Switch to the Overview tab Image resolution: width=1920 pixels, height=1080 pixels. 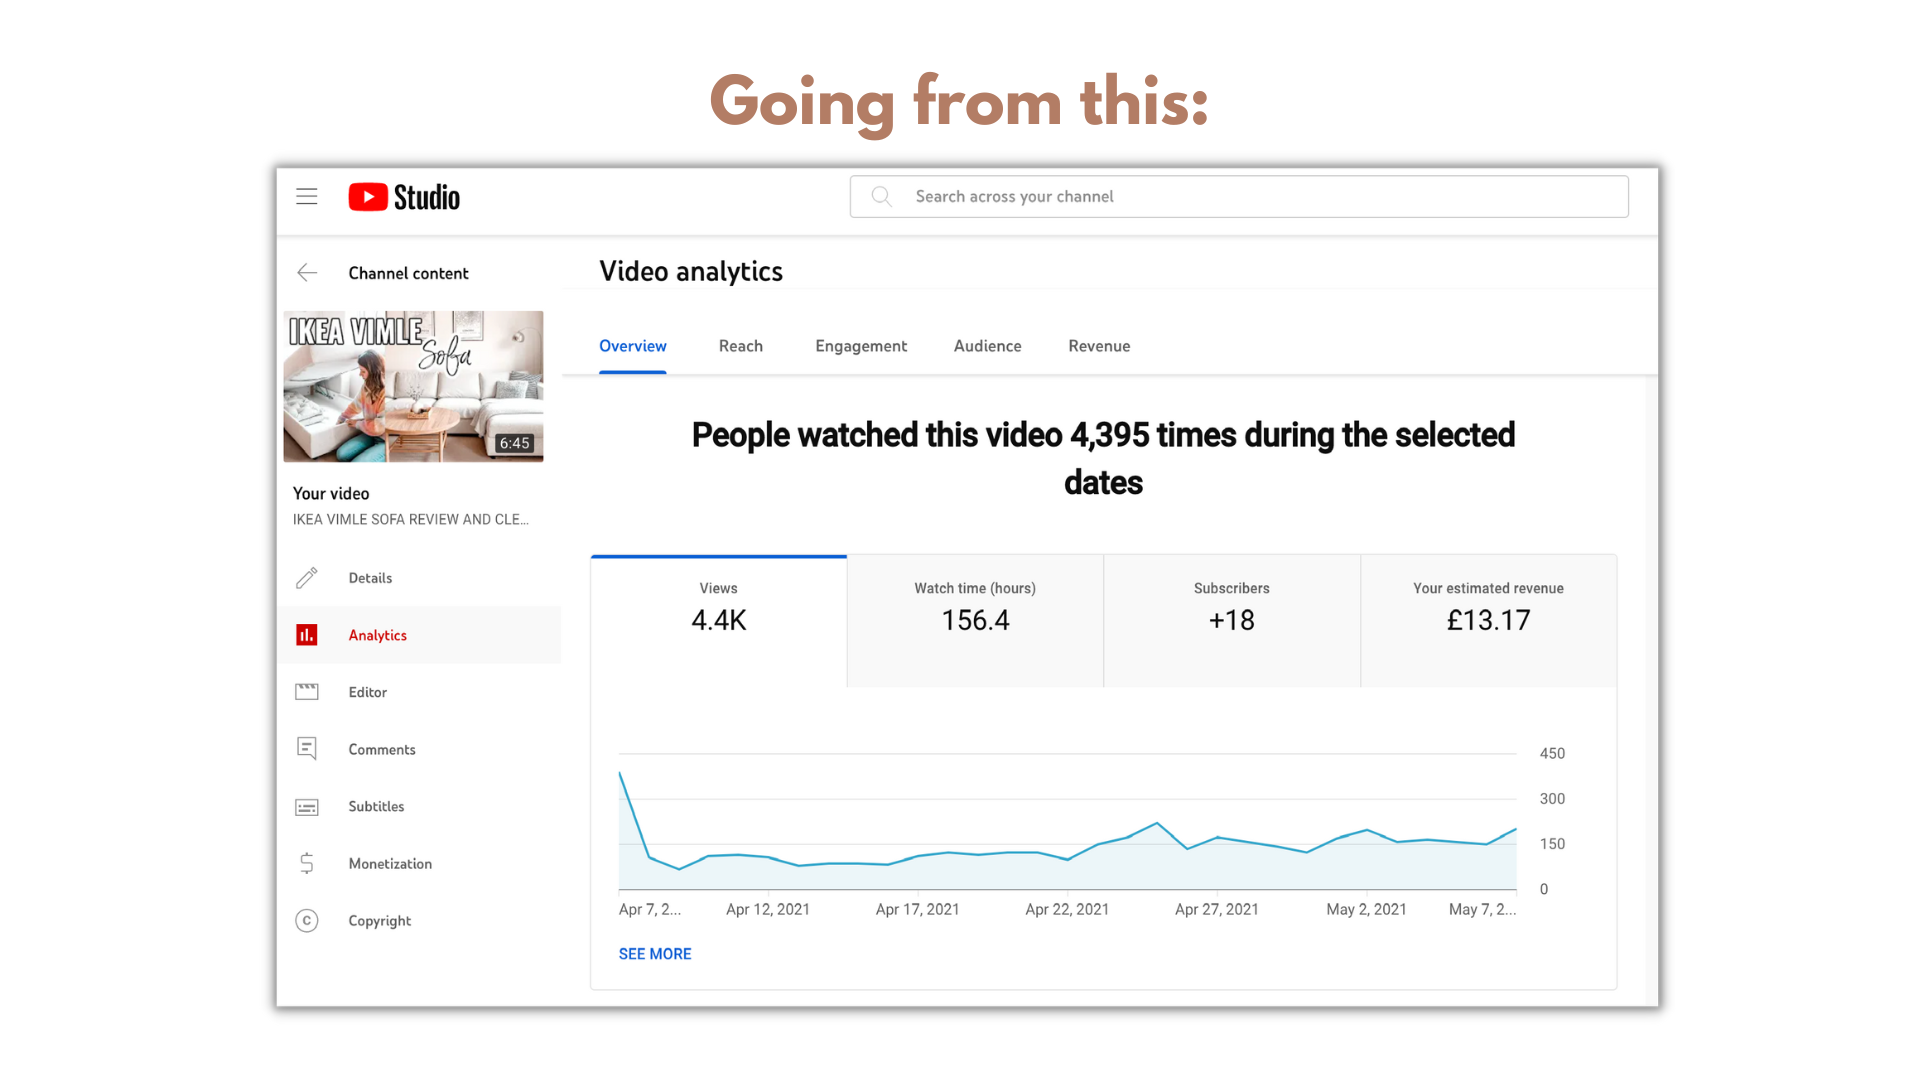point(633,346)
